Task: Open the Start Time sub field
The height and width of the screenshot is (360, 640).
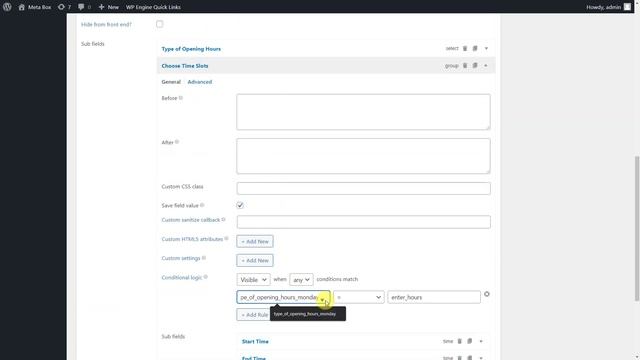Action: point(255,341)
